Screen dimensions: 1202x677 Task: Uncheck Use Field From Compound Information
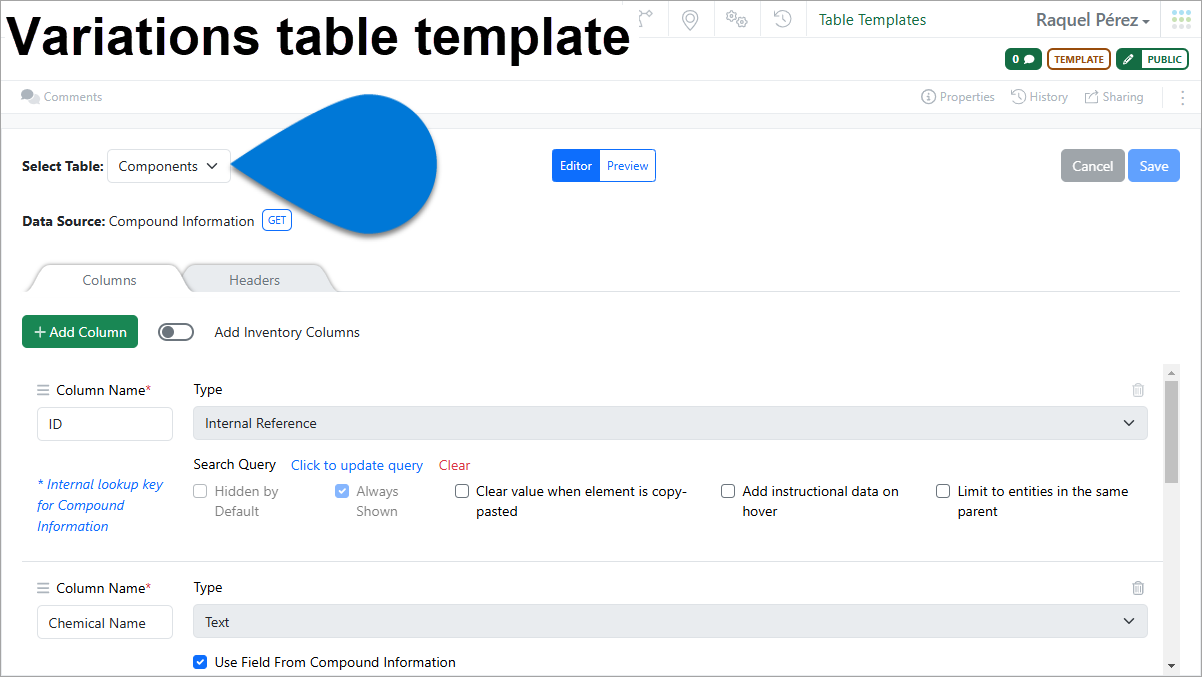200,662
